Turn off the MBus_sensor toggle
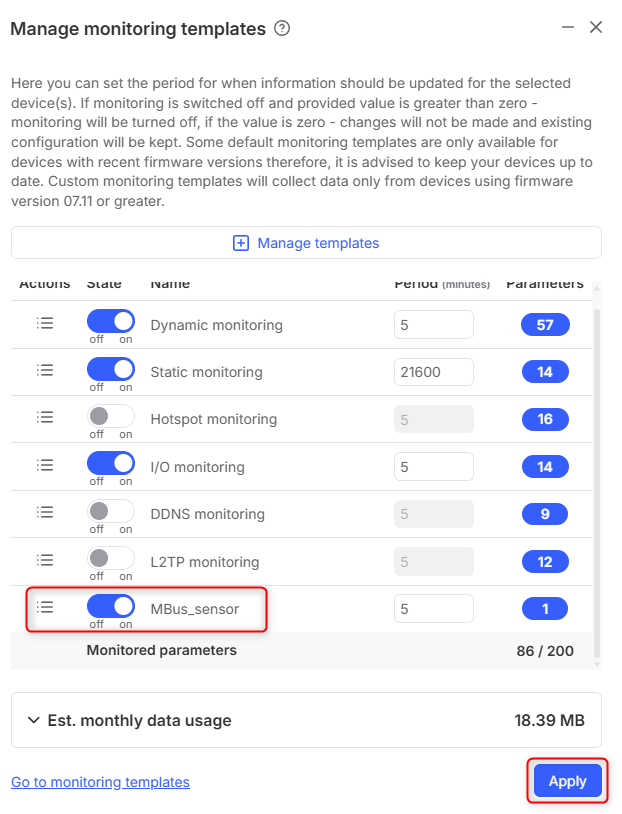Image resolution: width=622 pixels, height=814 pixels. point(111,605)
